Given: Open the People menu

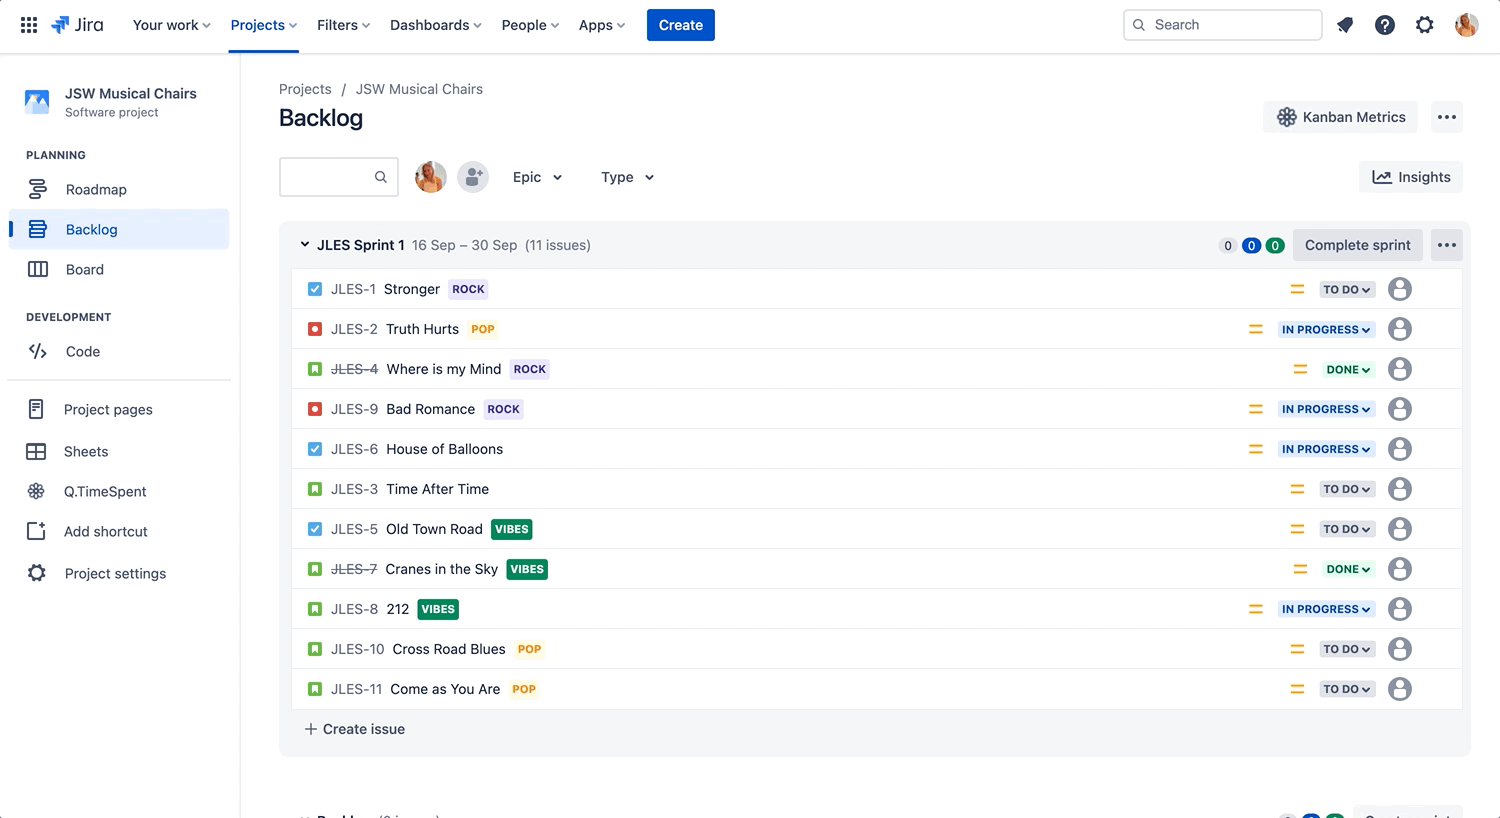Looking at the screenshot, I should [530, 25].
